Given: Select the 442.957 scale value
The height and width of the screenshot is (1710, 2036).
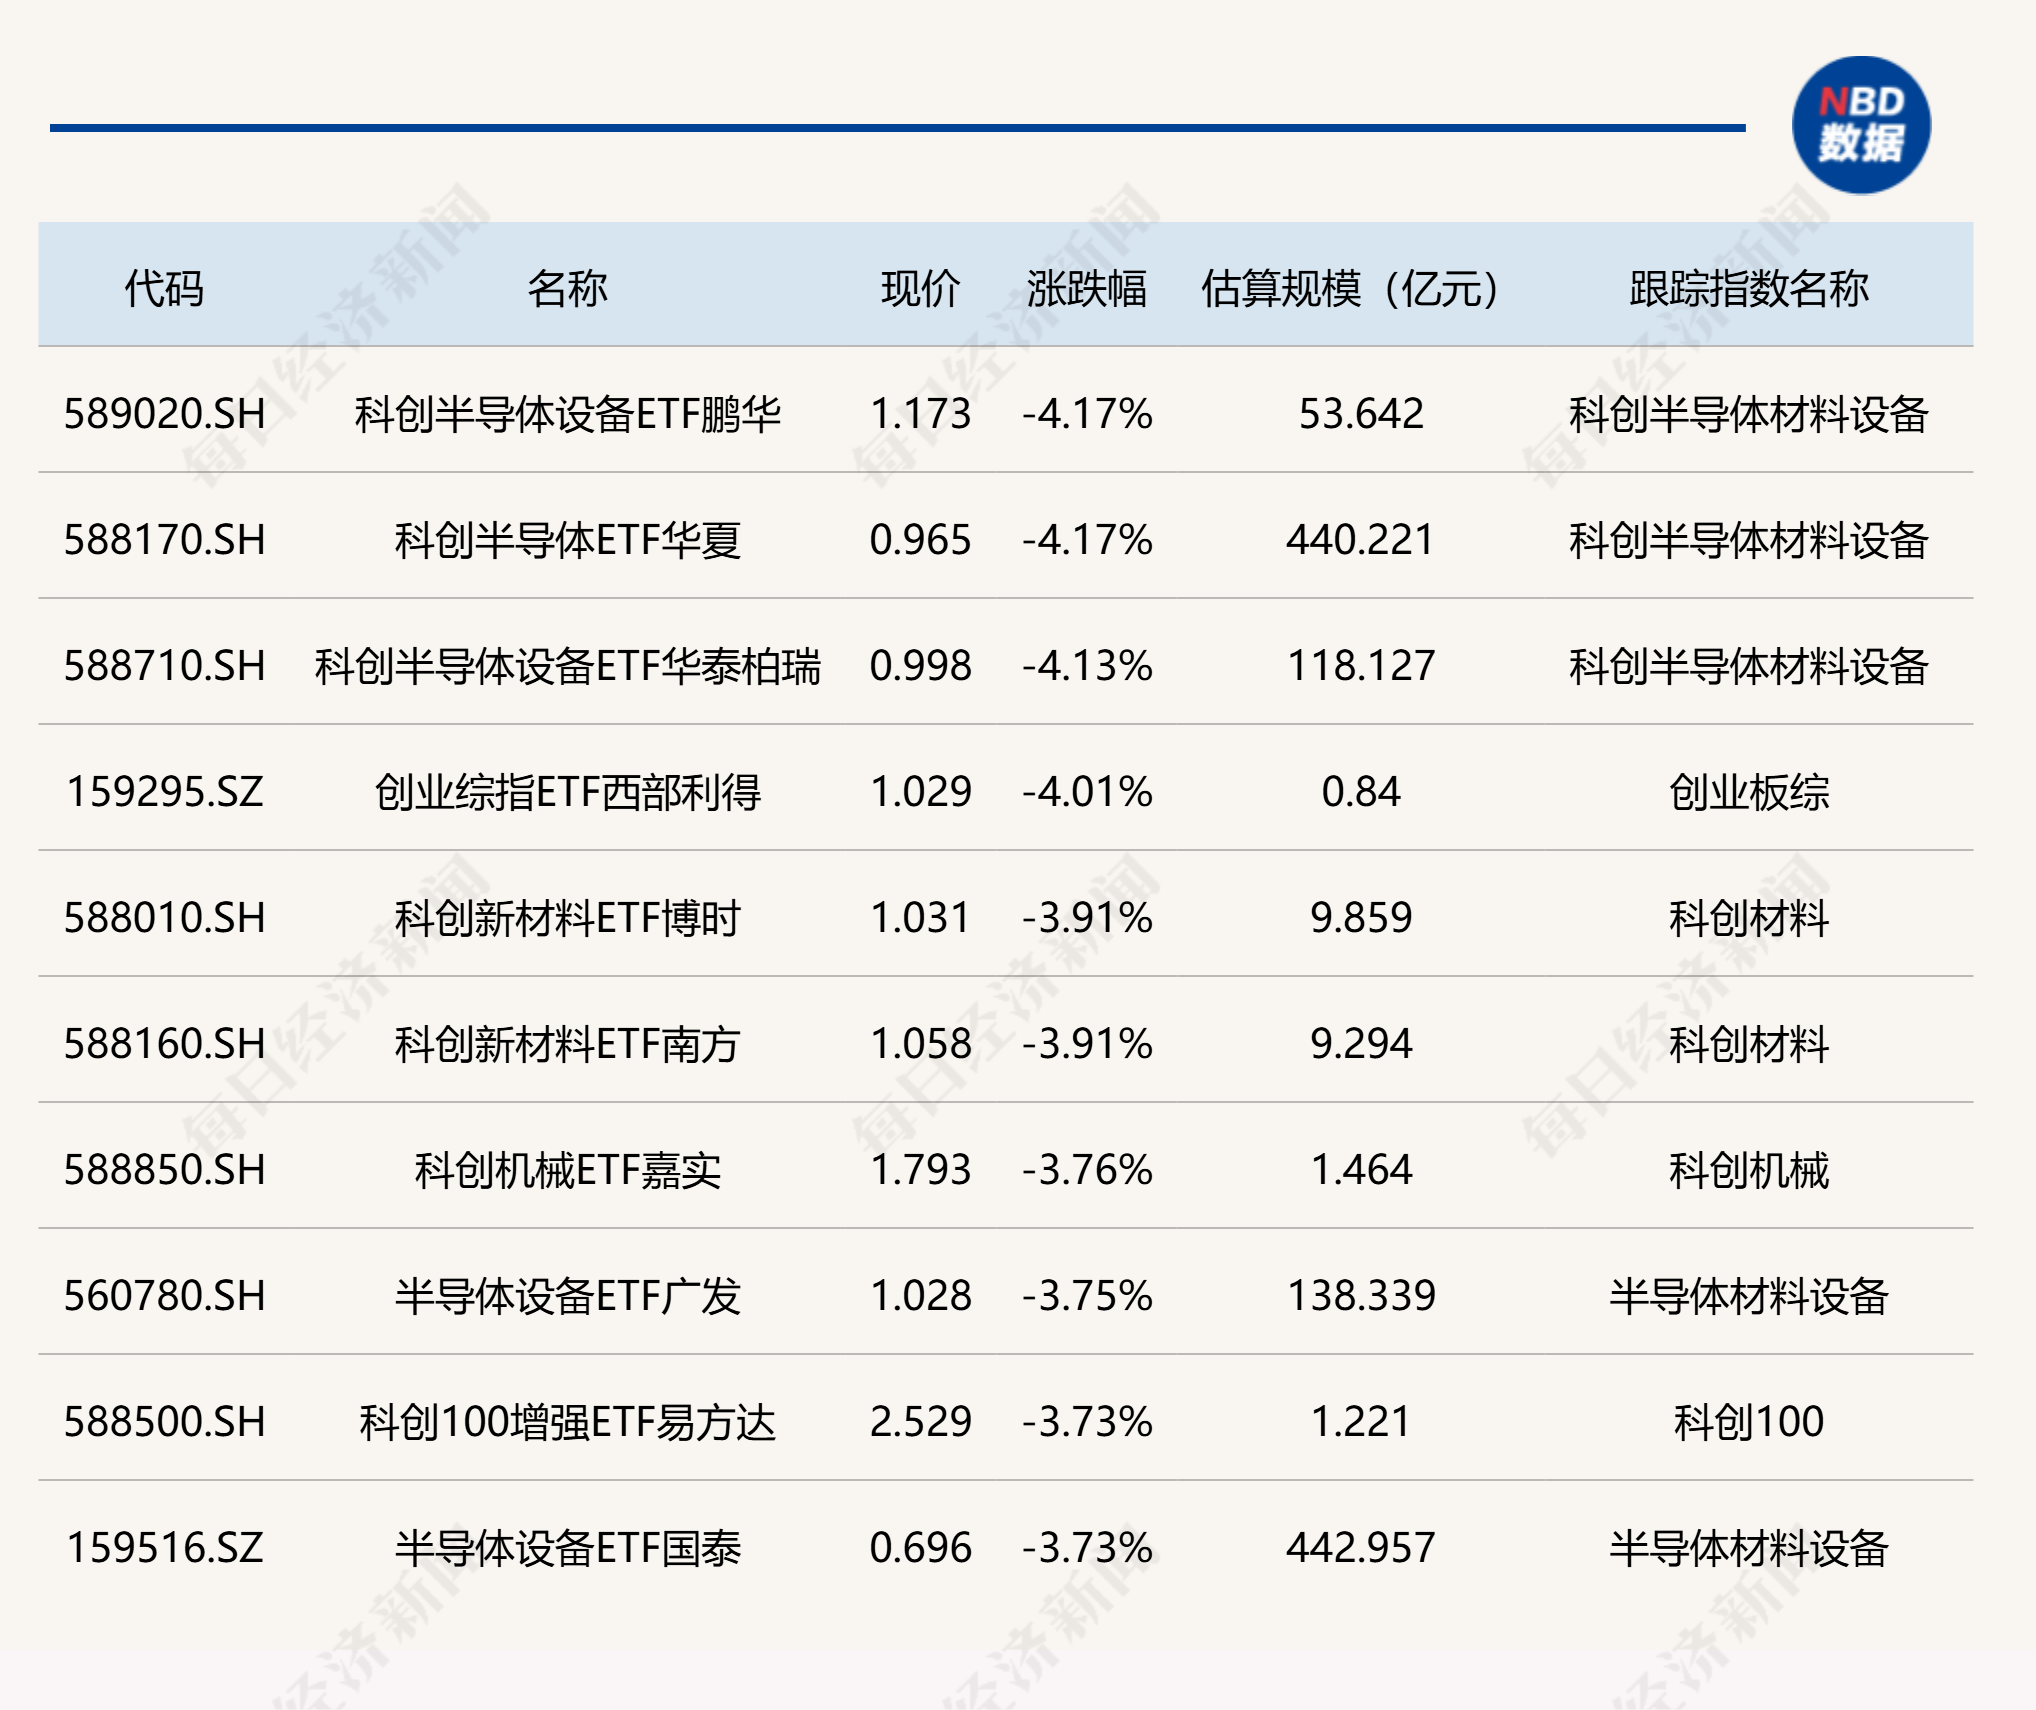Looking at the screenshot, I should coord(1361,1548).
